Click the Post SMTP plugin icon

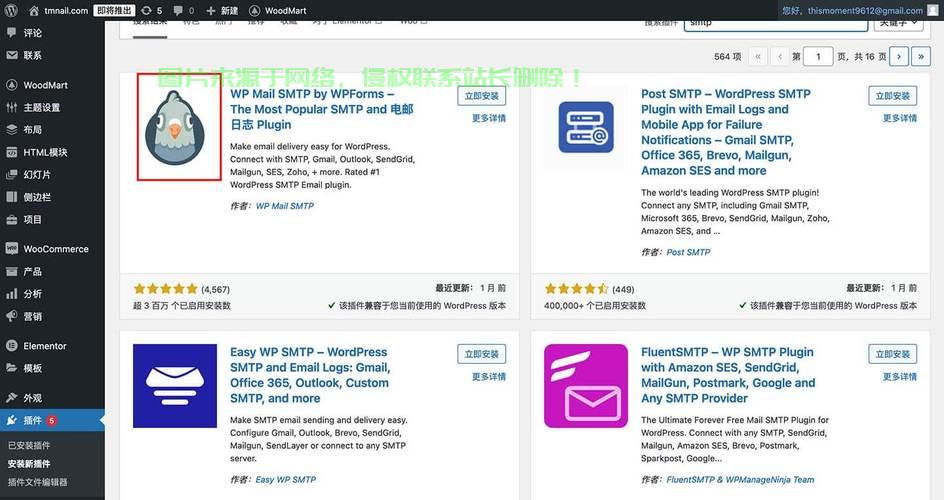pyautogui.click(x=585, y=129)
